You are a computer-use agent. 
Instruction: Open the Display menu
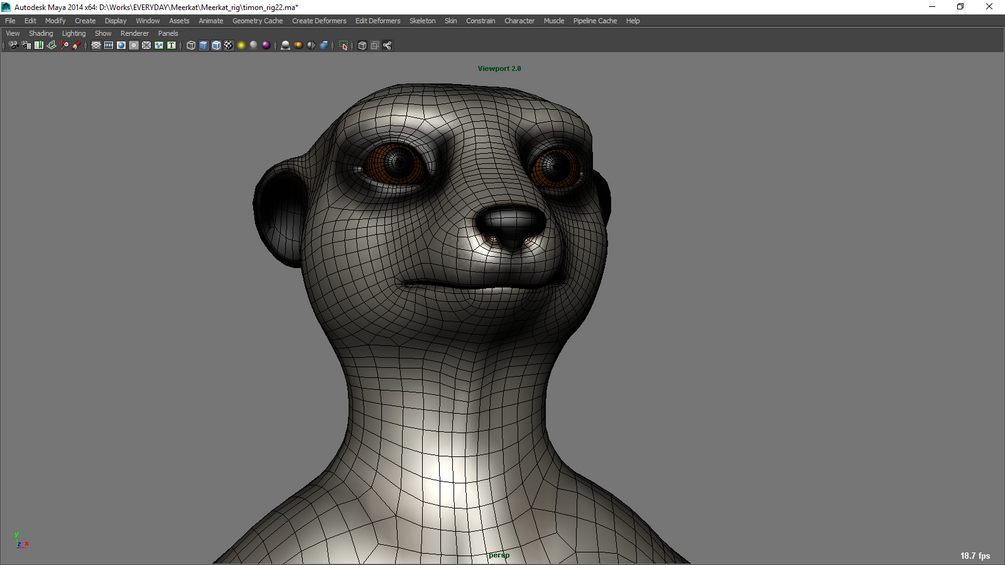coord(115,20)
